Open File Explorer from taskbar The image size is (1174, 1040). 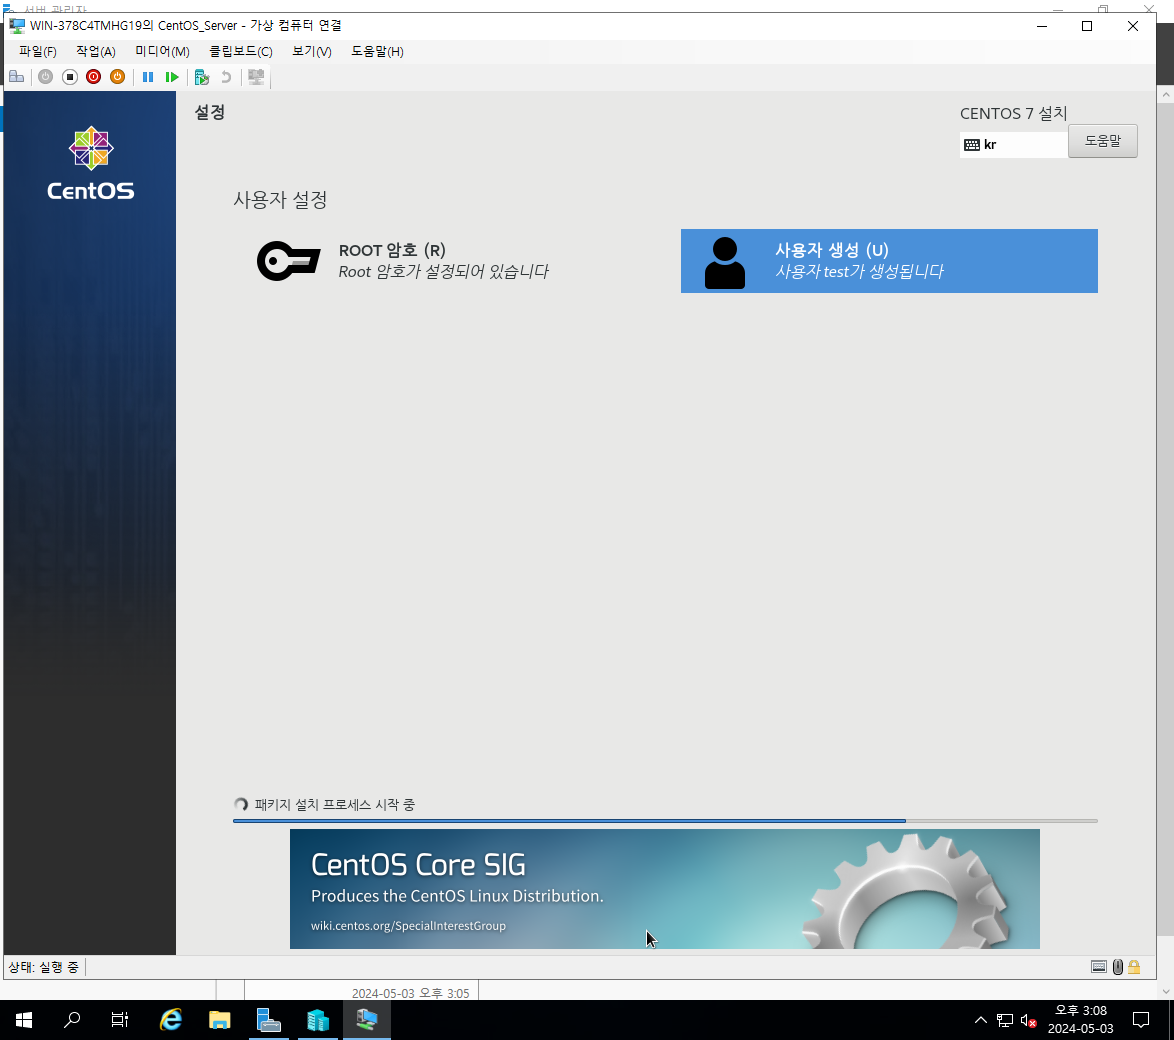[x=219, y=1020]
